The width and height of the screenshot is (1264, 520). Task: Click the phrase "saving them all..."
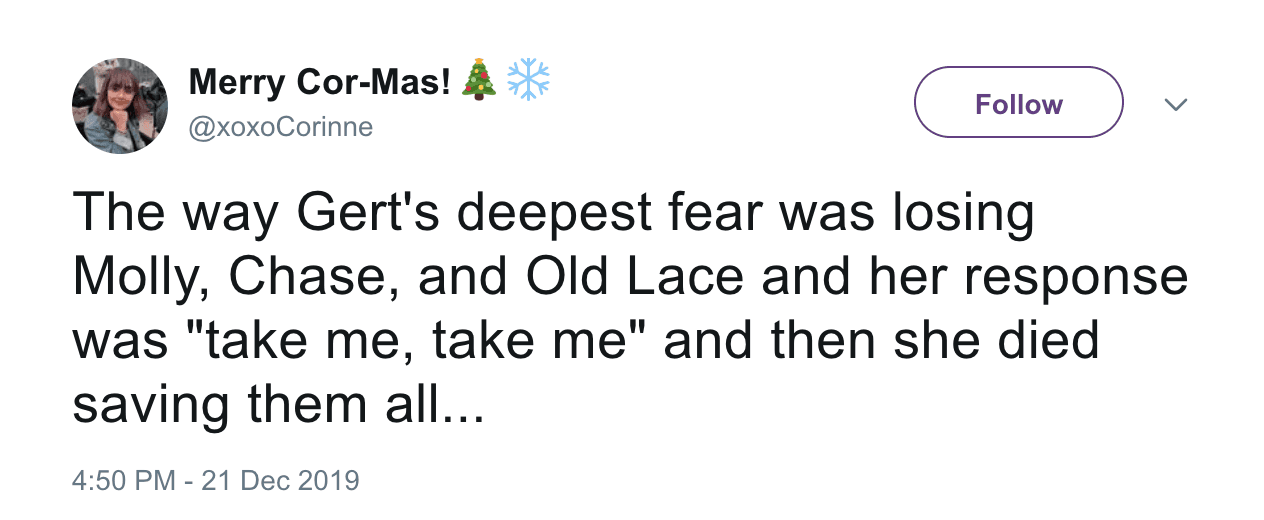point(278,405)
